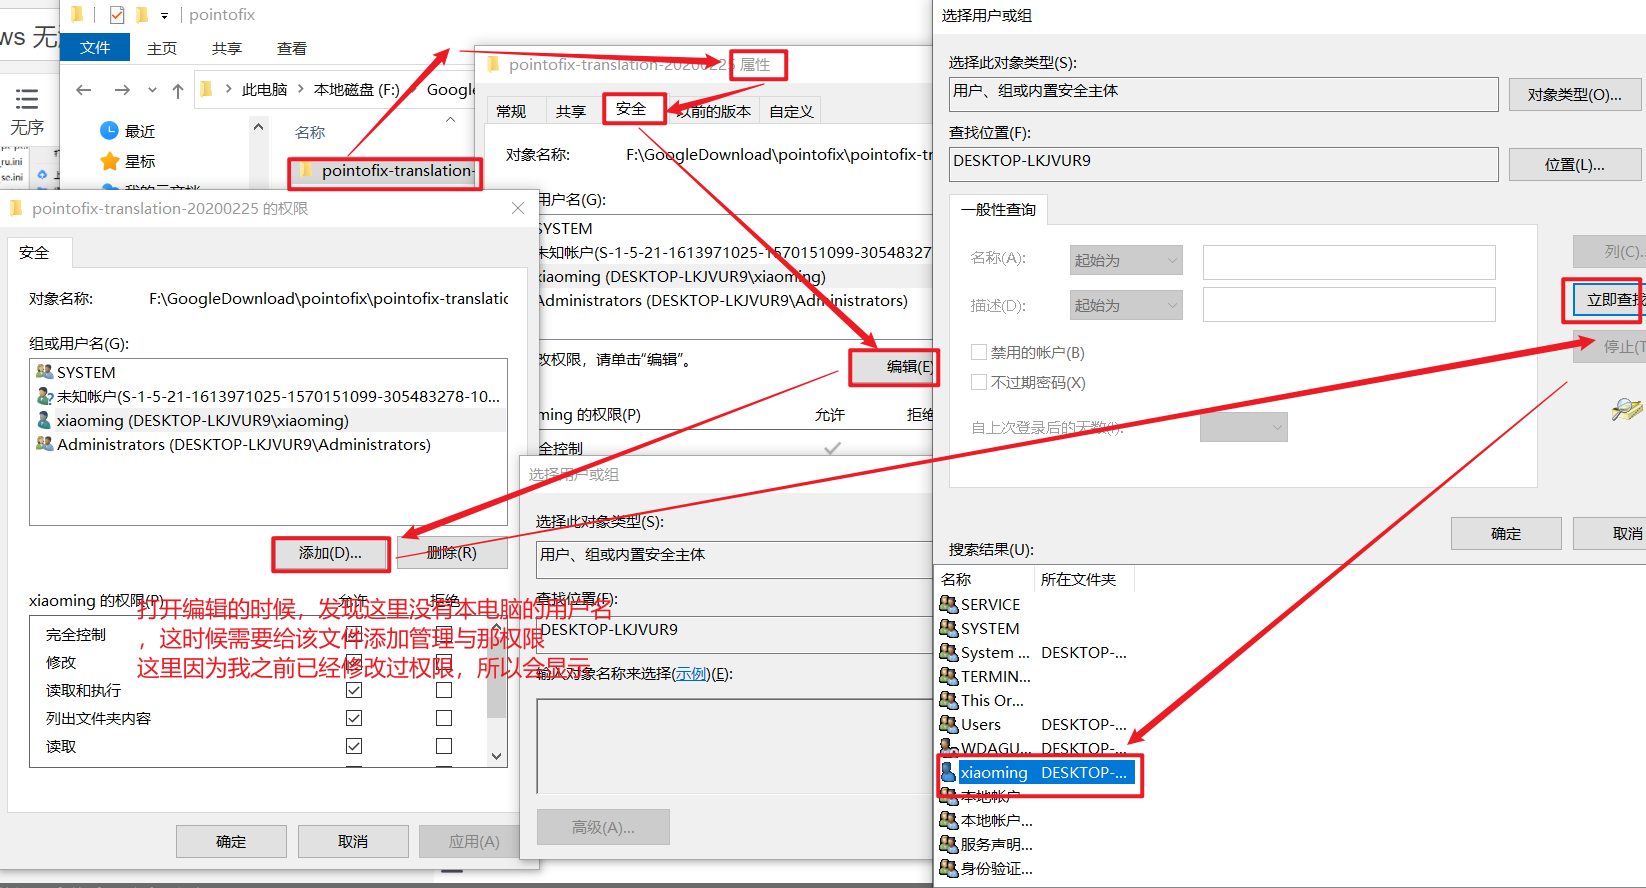The image size is (1646, 888).
Task: Click the xiaoming user icon in search results
Action: tap(949, 772)
